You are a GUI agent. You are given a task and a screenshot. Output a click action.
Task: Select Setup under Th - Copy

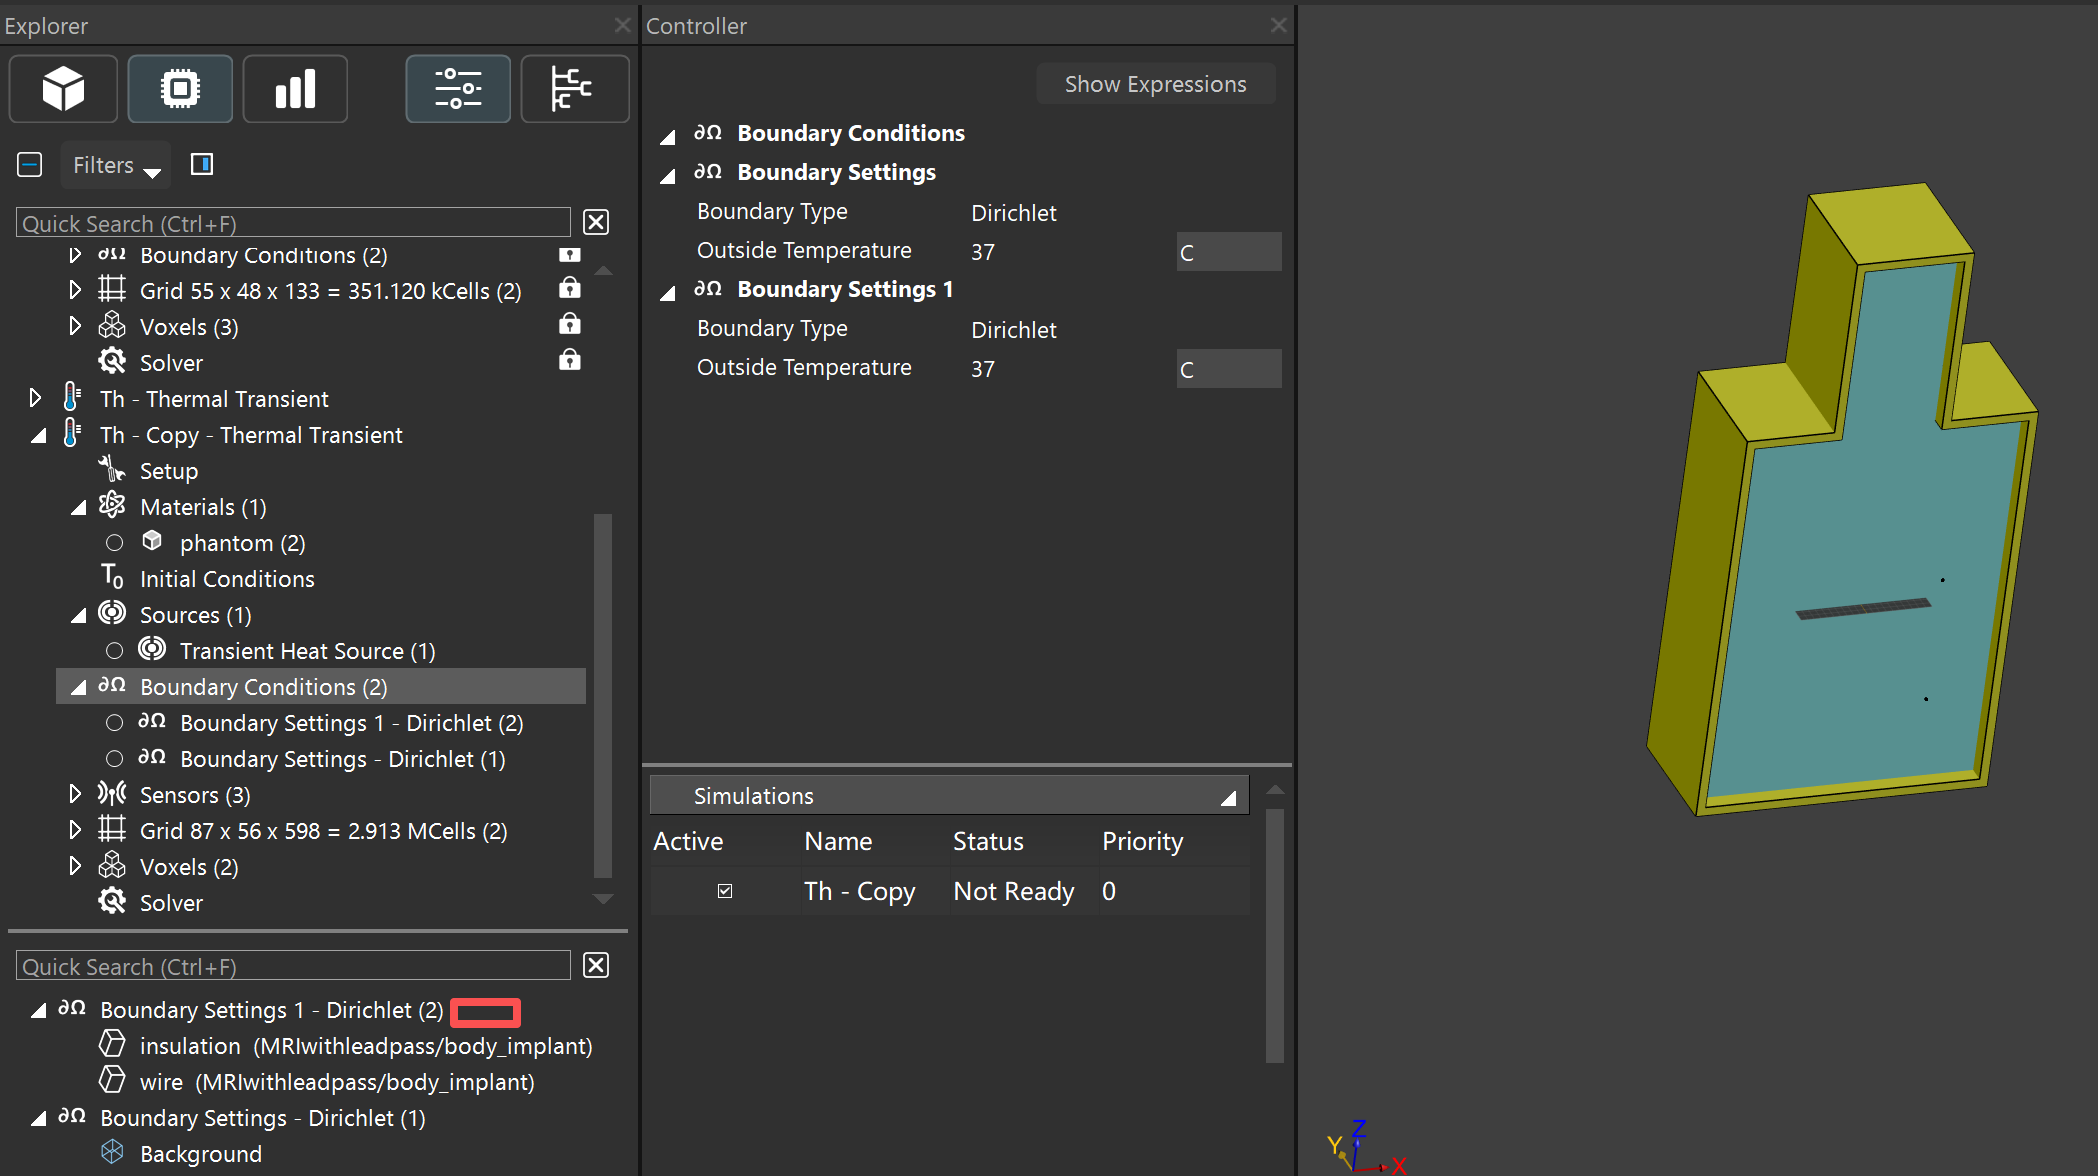(169, 471)
